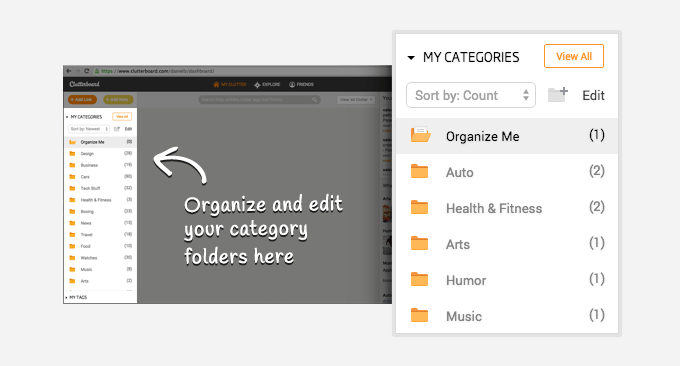Open the Sort by: Newest dropdown in the browser
Screen dimensions: 680x366
click(88, 129)
